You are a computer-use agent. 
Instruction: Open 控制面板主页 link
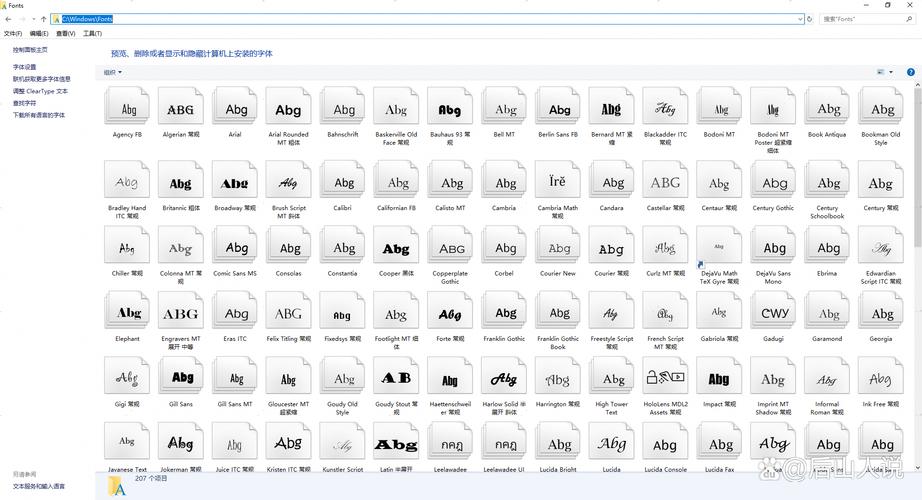tap(30, 50)
